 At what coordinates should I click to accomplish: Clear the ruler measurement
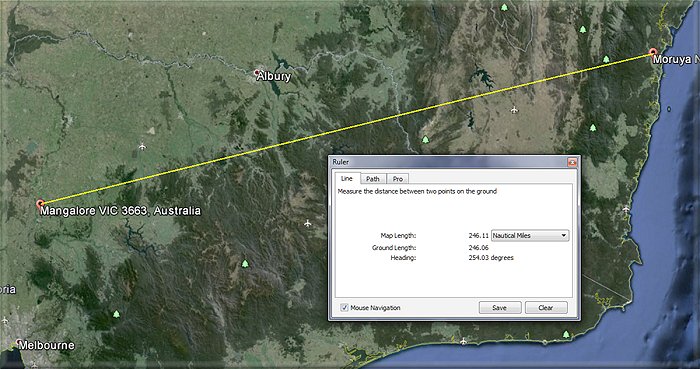(546, 307)
